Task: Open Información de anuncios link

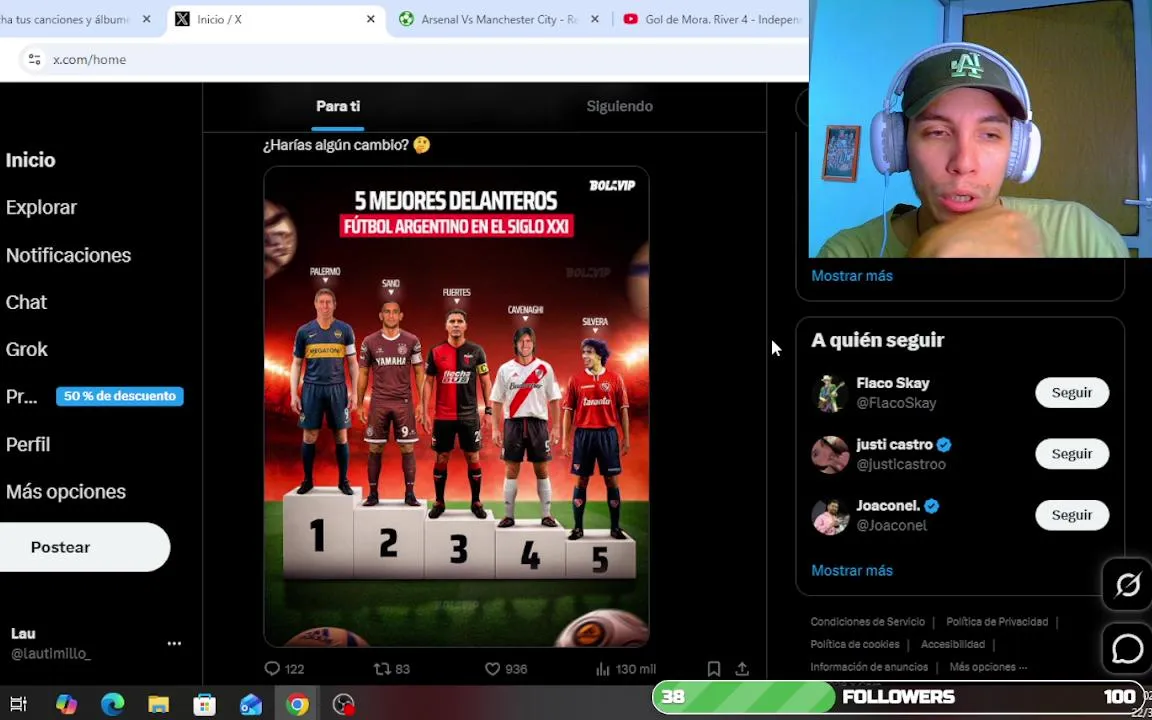Action: (868, 668)
